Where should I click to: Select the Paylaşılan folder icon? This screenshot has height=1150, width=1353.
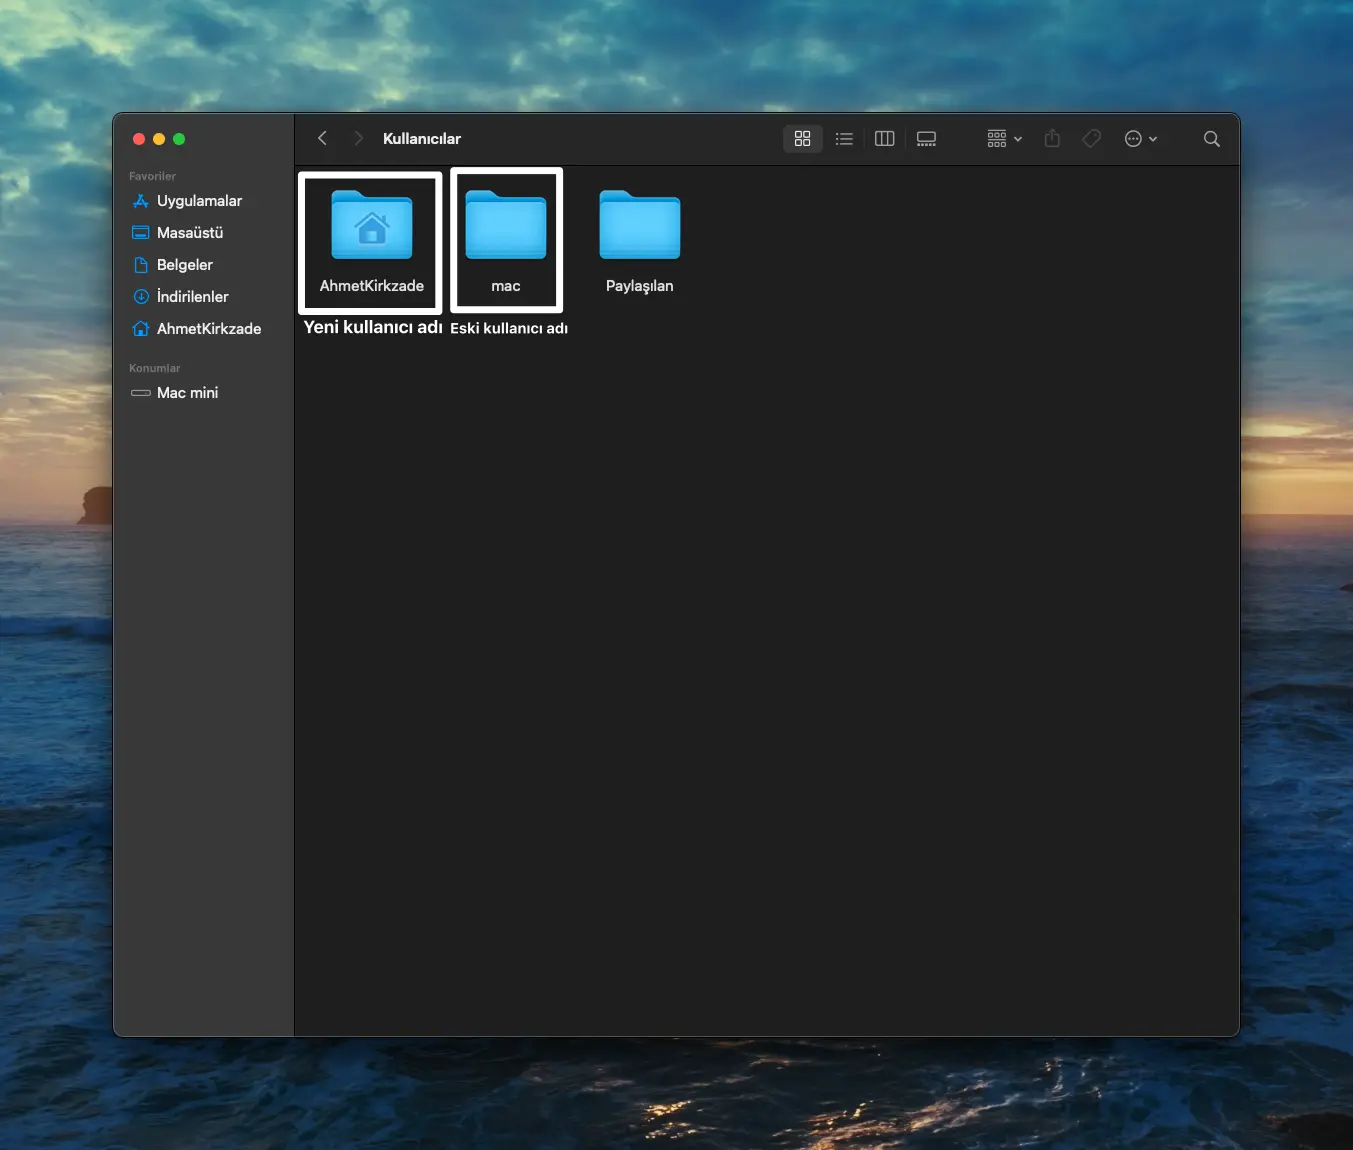point(640,225)
